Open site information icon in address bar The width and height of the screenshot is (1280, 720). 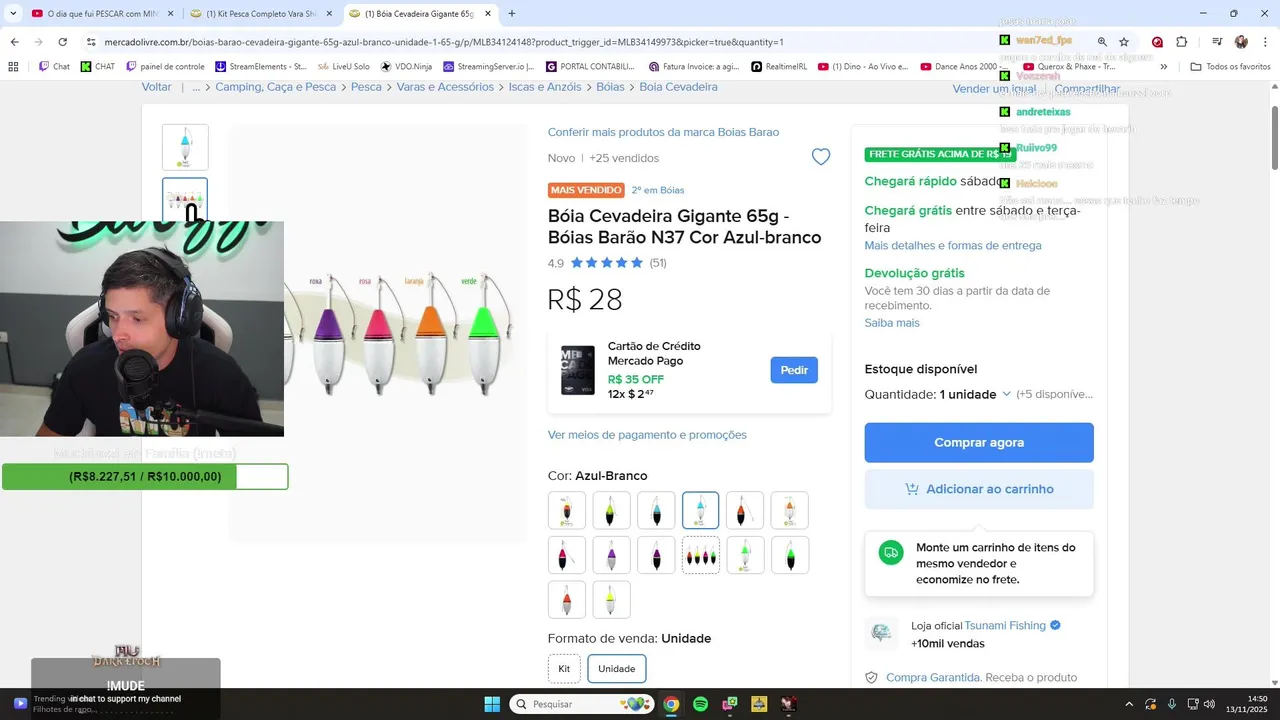91,42
